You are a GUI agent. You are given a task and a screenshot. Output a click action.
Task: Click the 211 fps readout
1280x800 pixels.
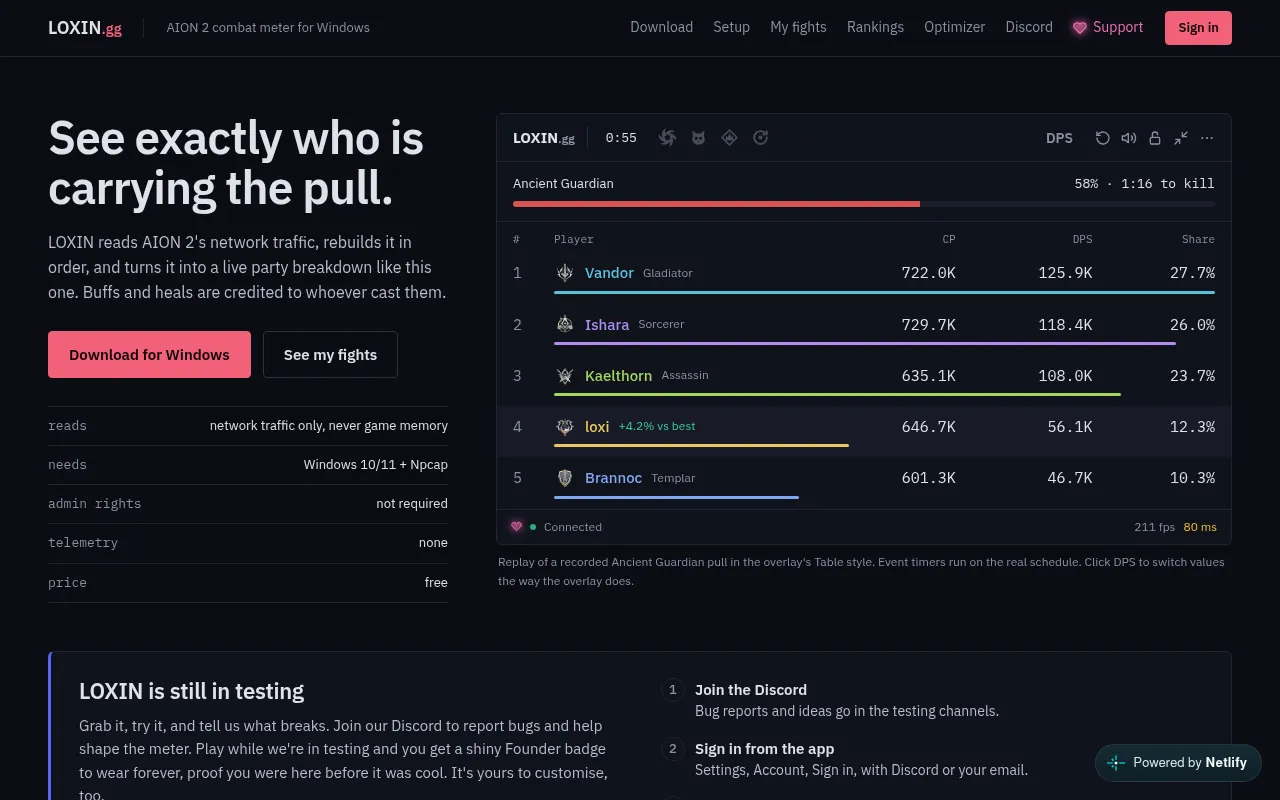coord(1155,527)
